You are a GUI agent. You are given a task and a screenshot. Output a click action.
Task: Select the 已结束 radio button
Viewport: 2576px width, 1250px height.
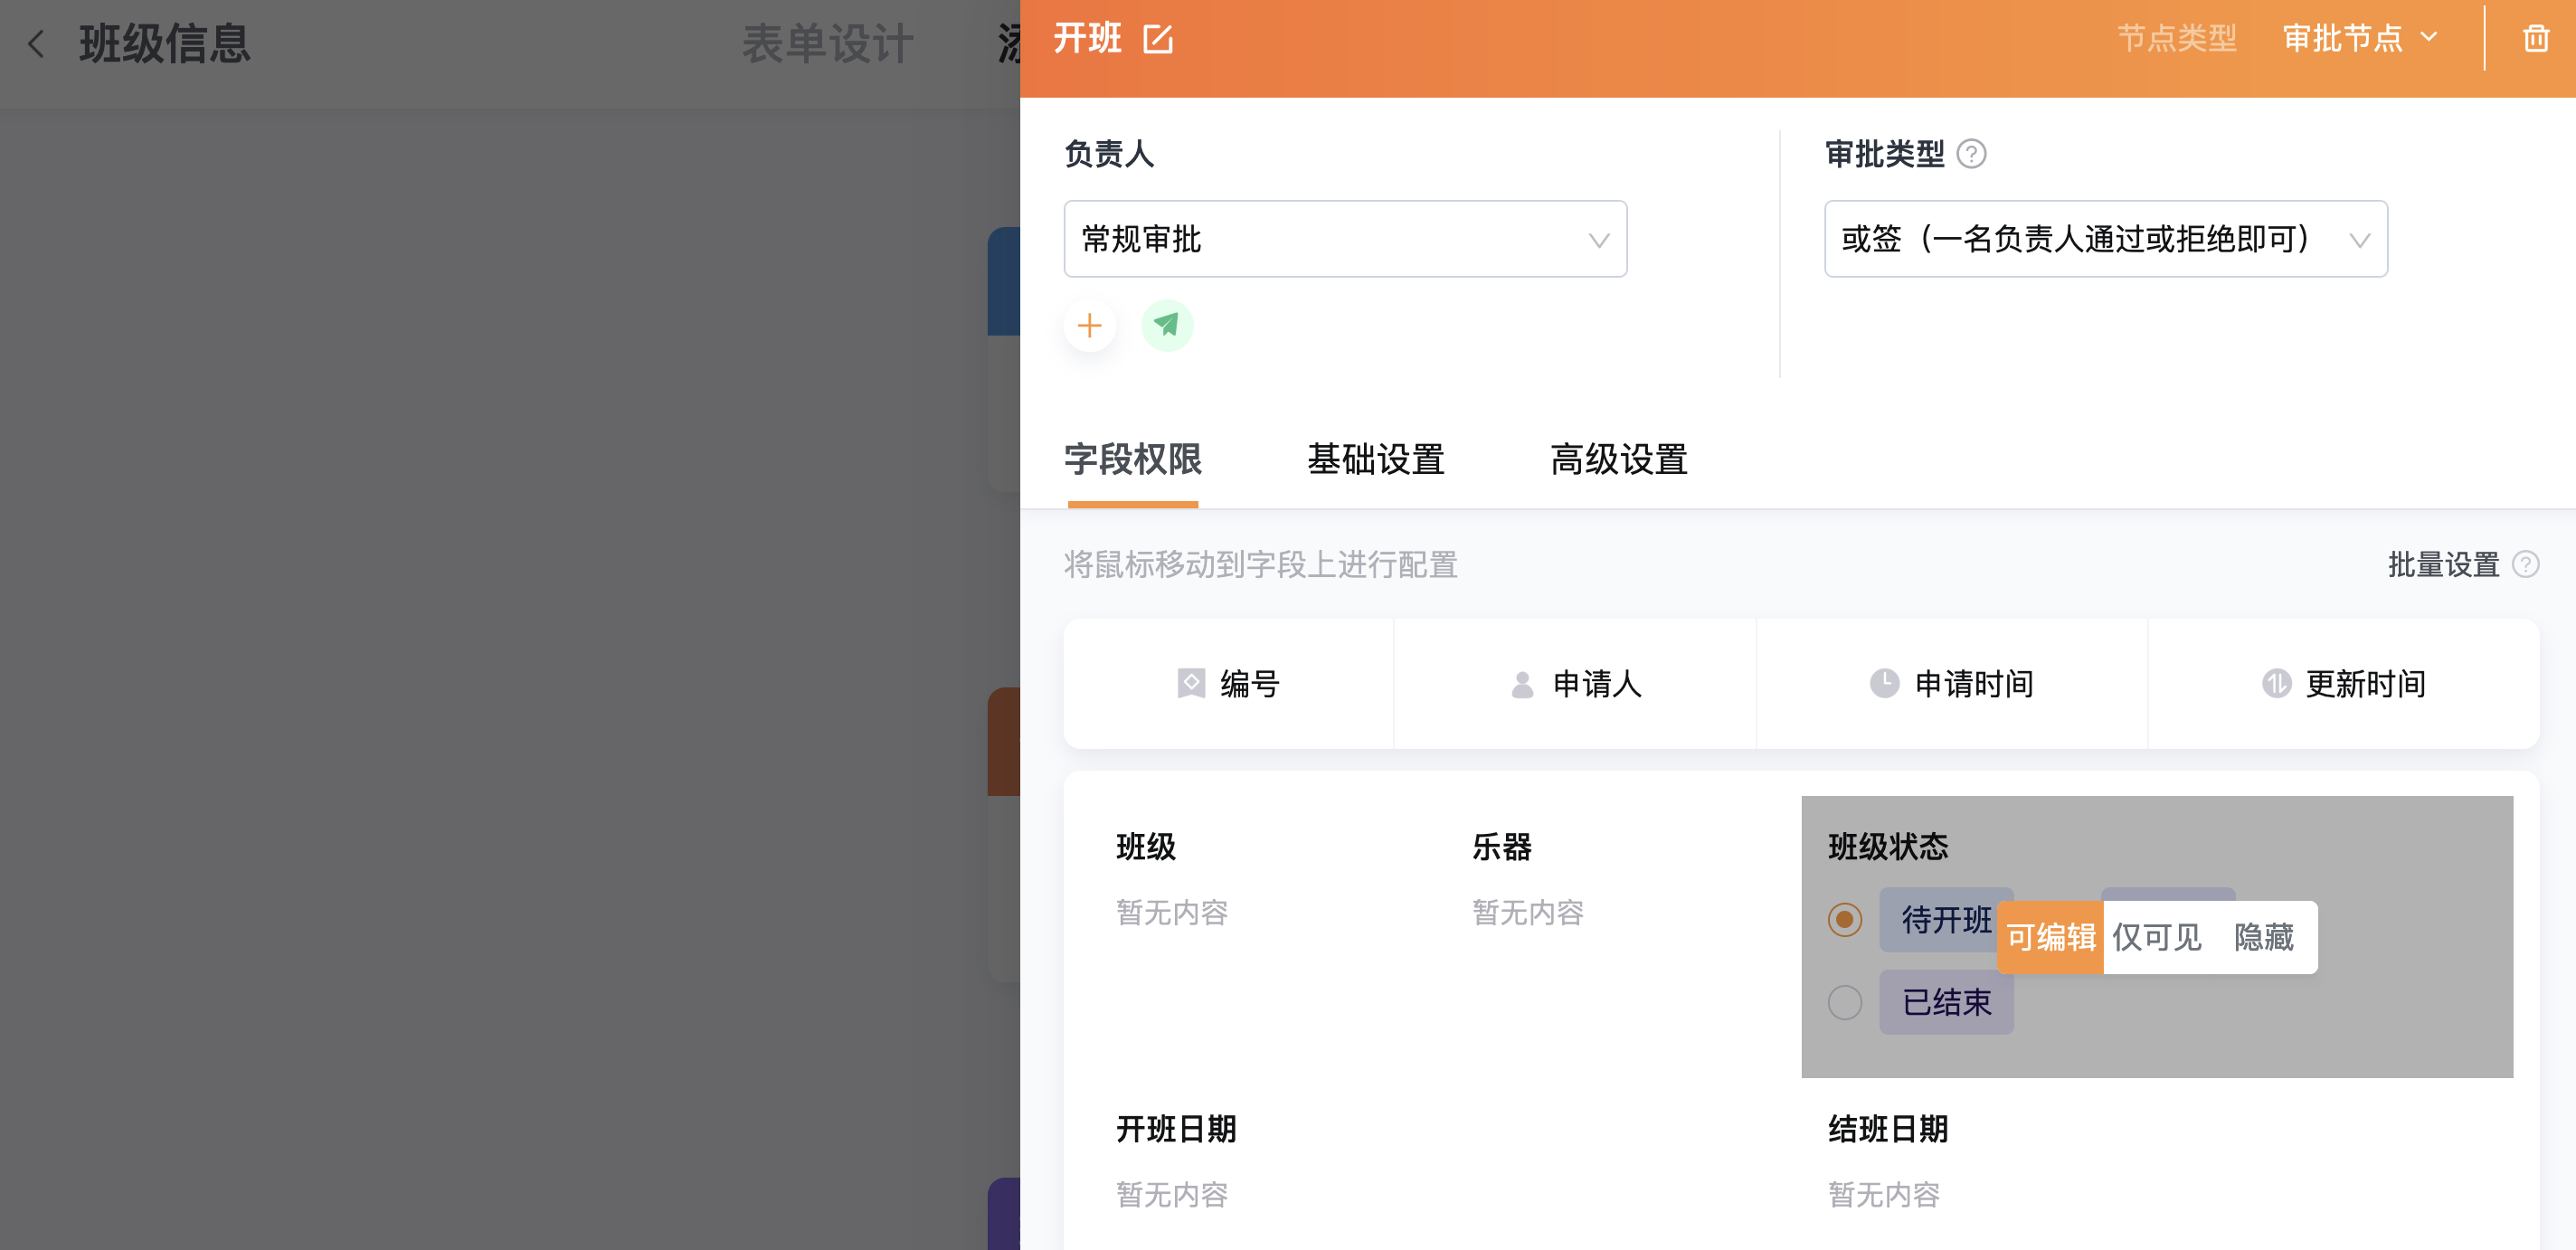(x=1845, y=1002)
